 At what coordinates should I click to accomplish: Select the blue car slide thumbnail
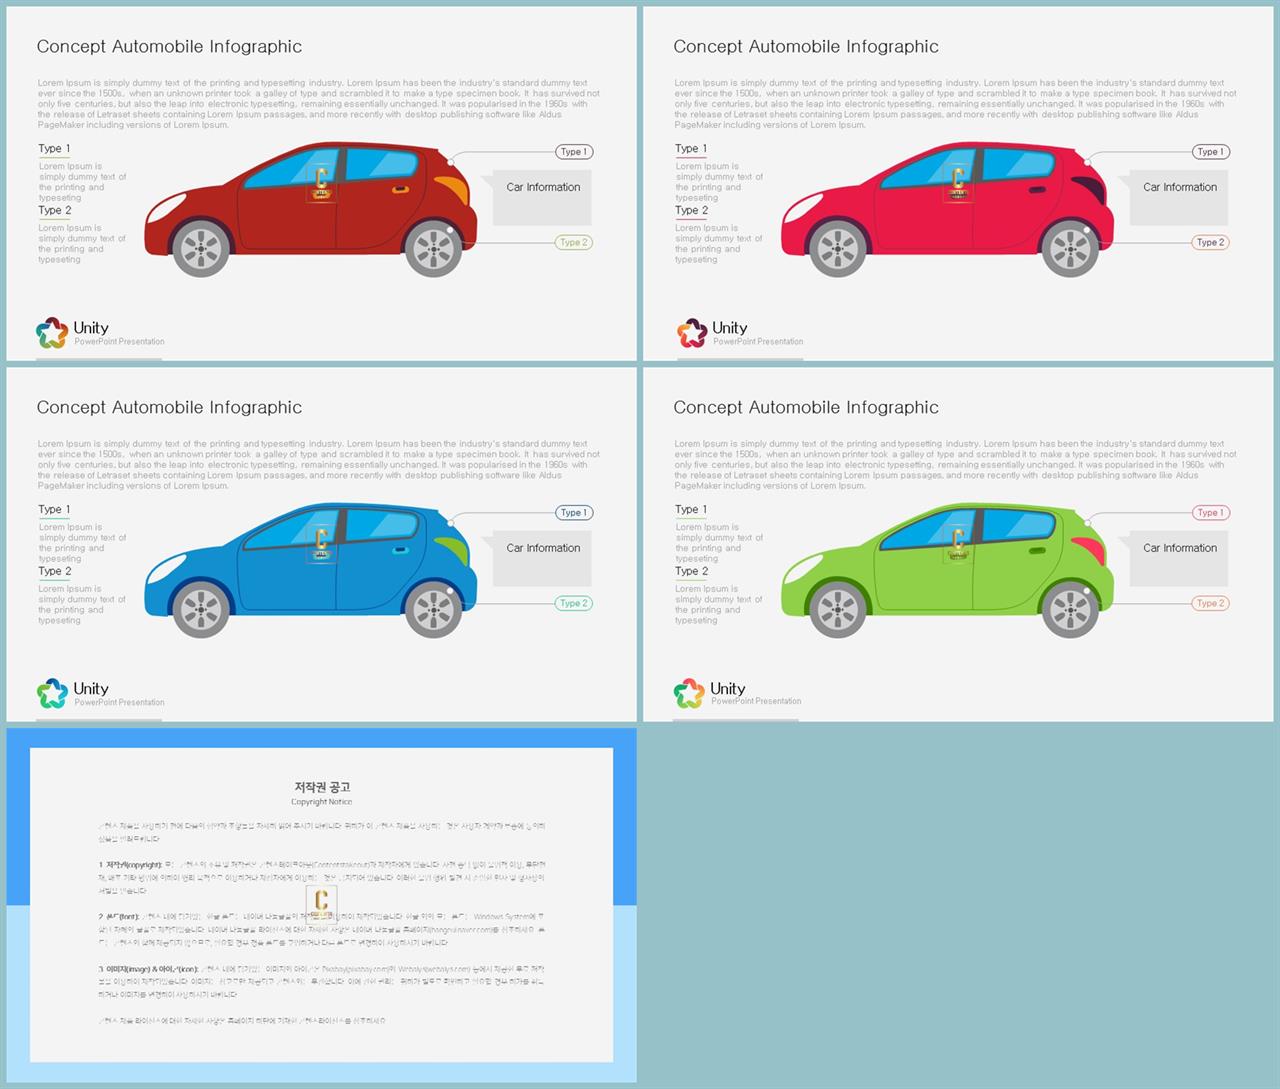[x=321, y=544]
